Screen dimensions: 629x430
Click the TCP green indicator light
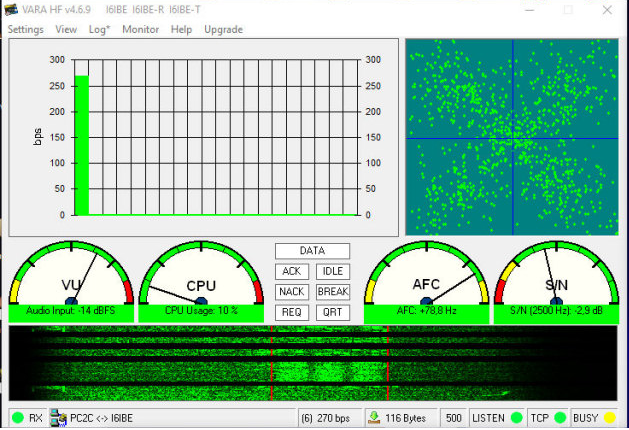point(560,418)
